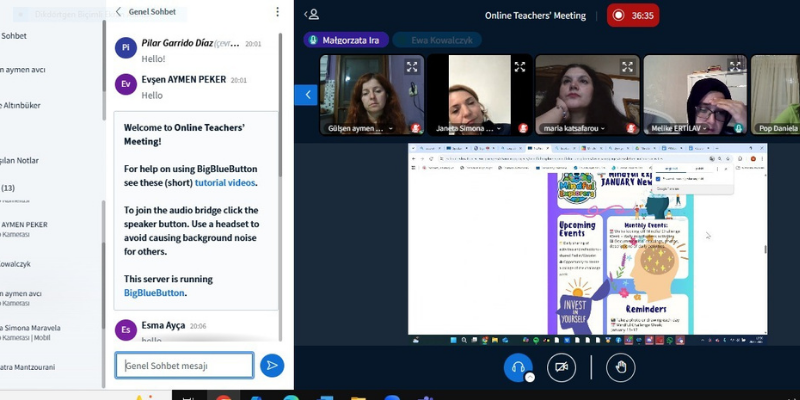Go back from Genel Sohbet header
This screenshot has width=800, height=400.
coord(118,11)
